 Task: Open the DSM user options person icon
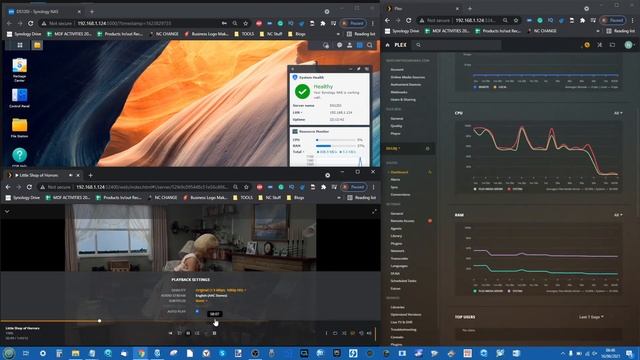click(349, 45)
